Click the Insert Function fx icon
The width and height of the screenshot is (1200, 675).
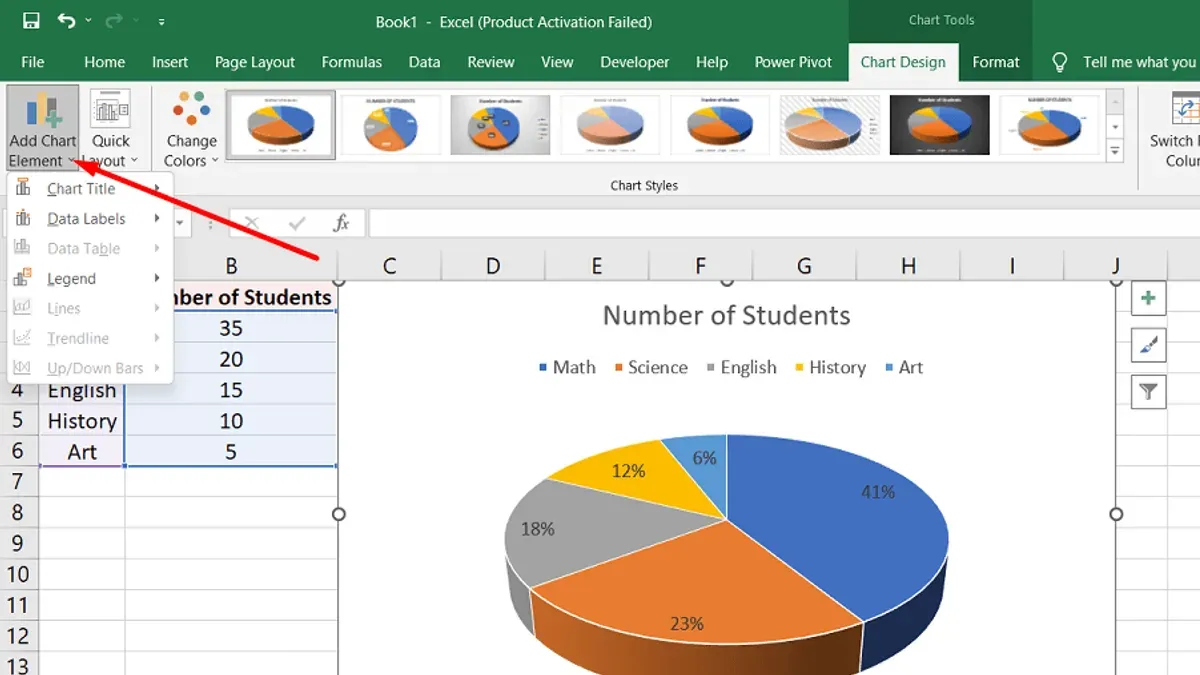[341, 223]
